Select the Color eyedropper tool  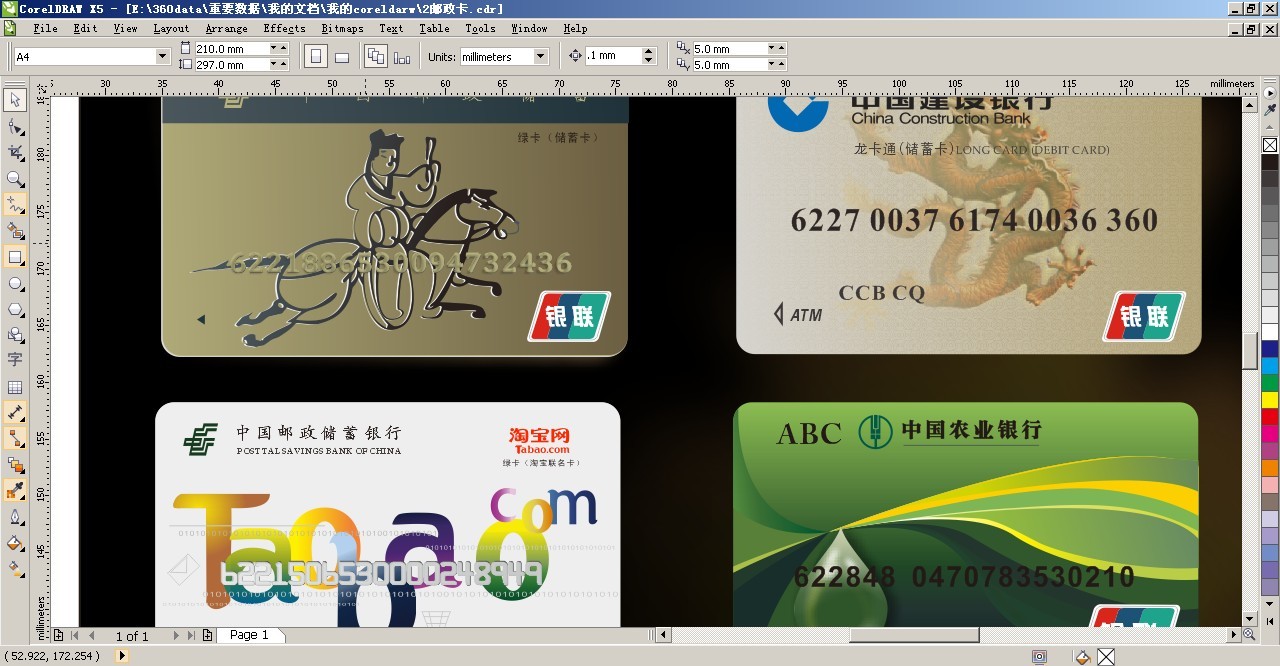tap(15, 490)
